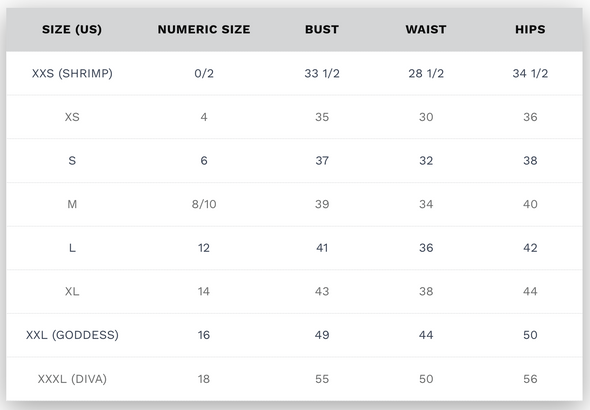Click numeric size 16 cell

coord(204,335)
